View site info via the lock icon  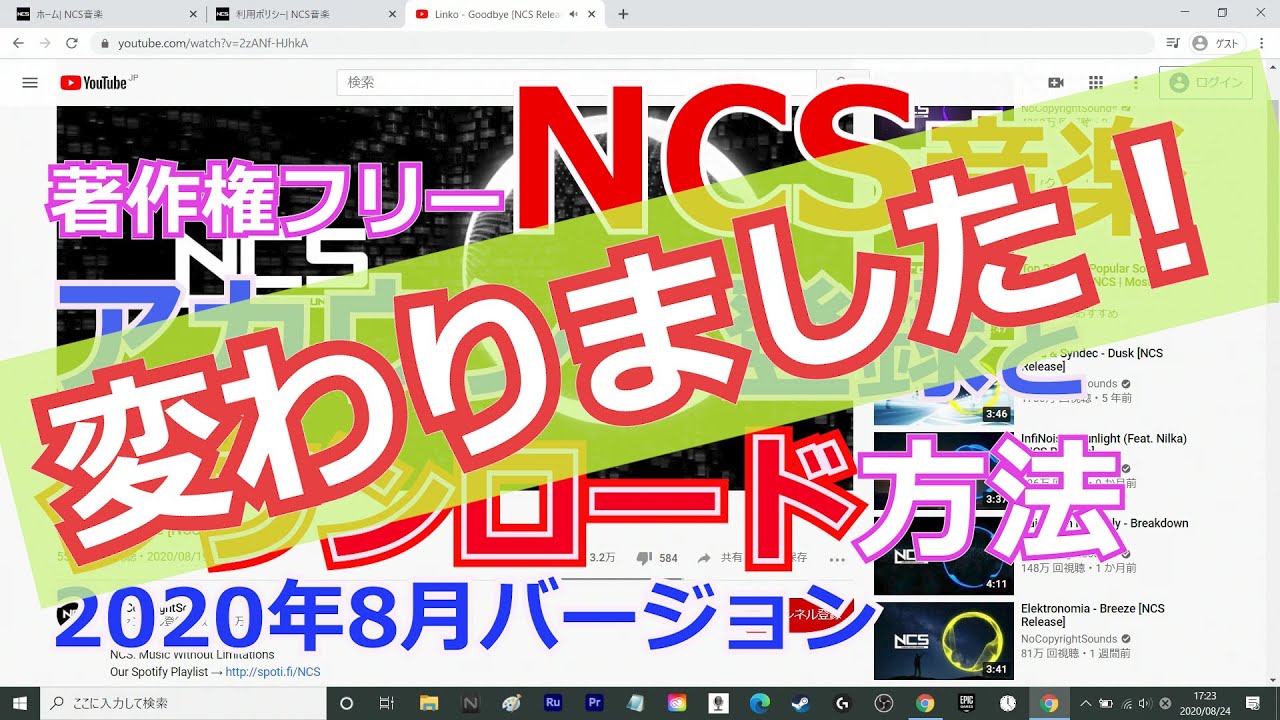[105, 43]
